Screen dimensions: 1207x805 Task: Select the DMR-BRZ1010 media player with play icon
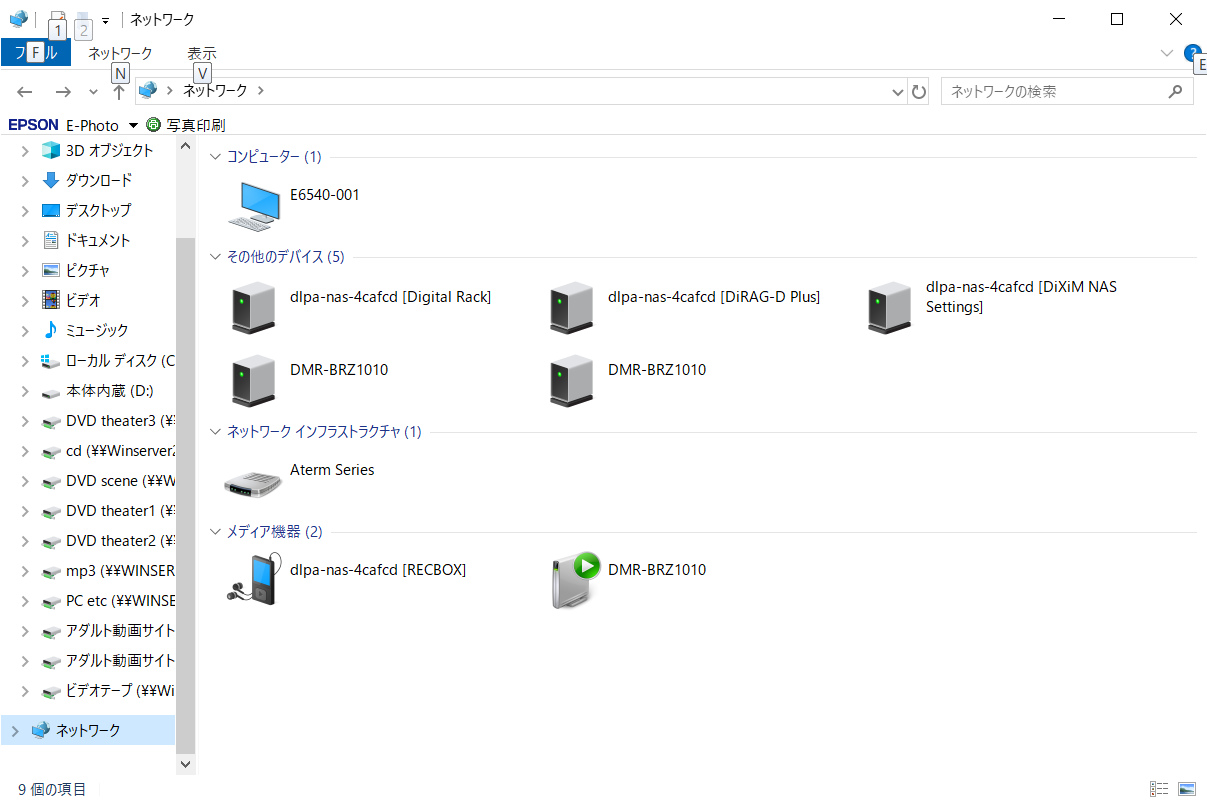(x=576, y=580)
